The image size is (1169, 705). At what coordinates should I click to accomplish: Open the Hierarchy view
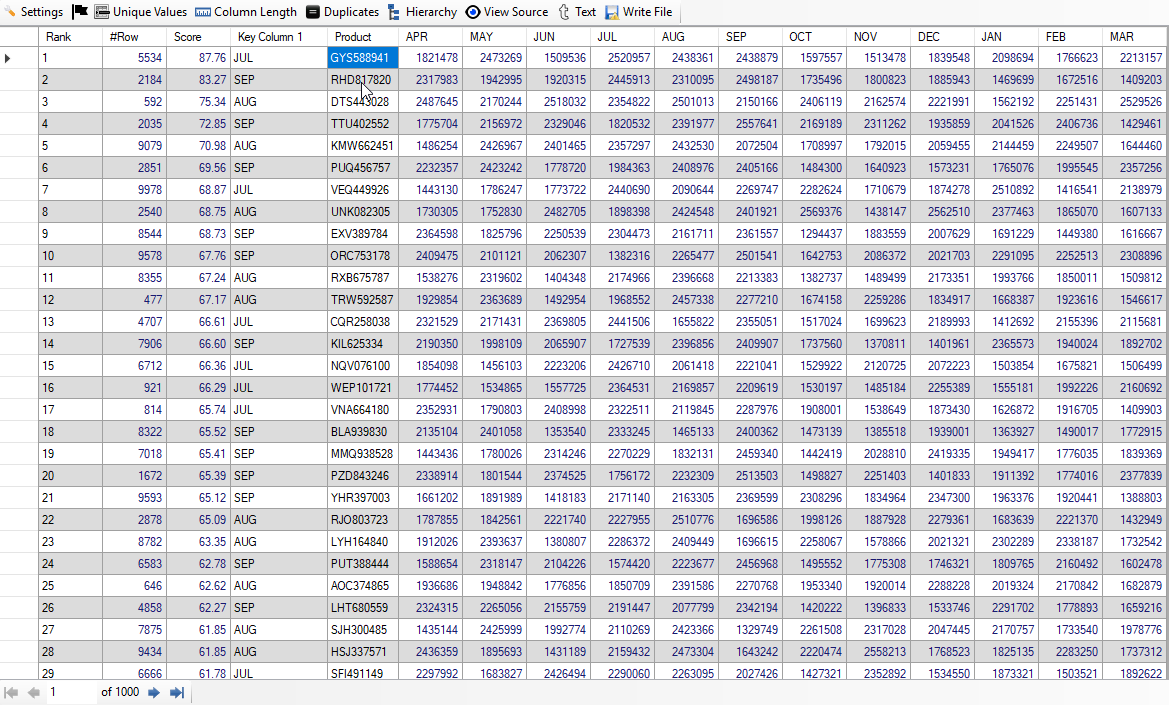point(421,12)
